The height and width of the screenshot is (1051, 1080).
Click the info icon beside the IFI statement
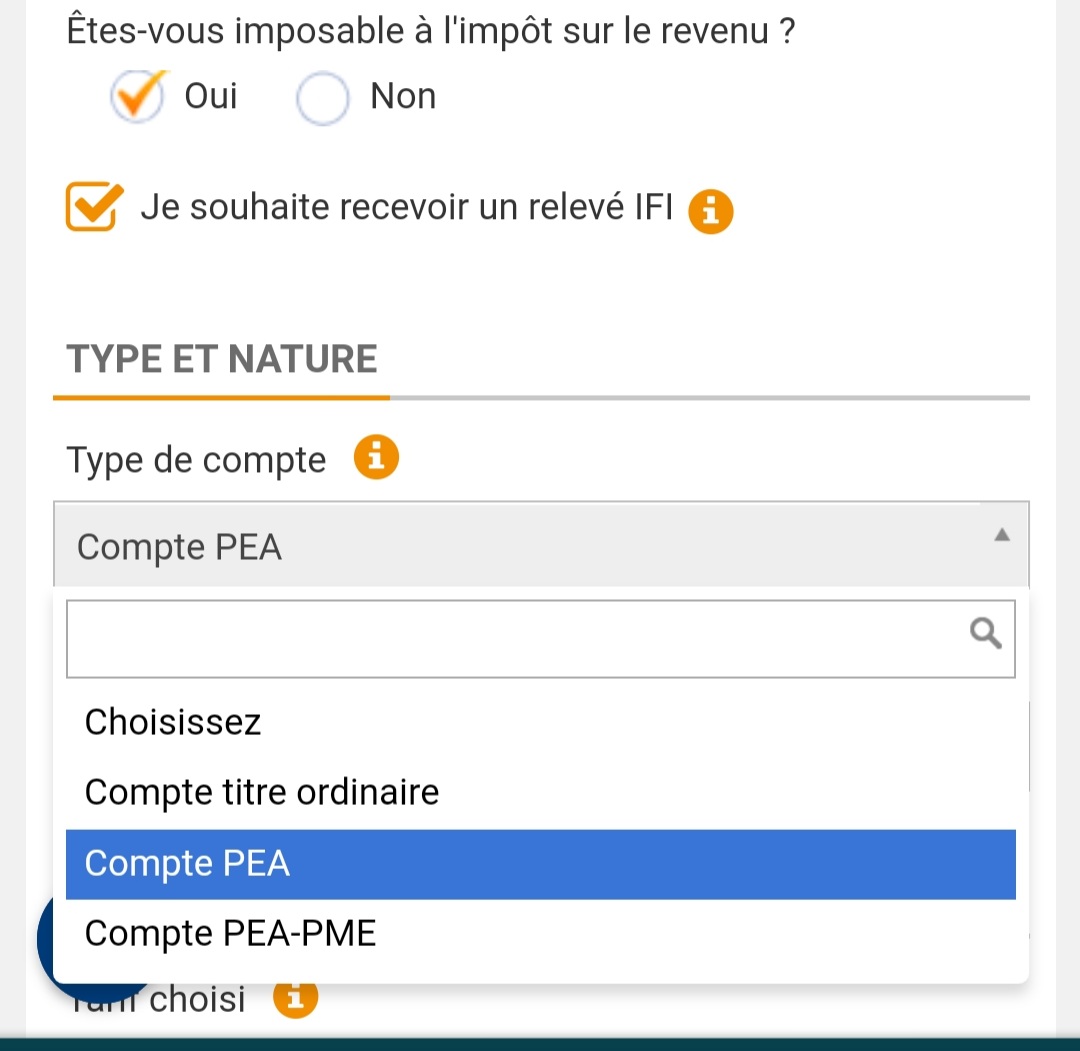coord(711,211)
